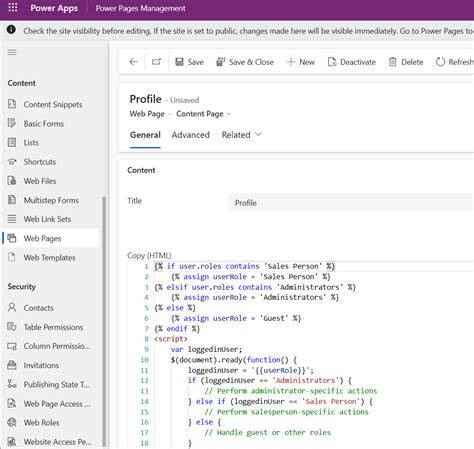Click the Content Page form label
Screen dimensions: 474x449
200,114
